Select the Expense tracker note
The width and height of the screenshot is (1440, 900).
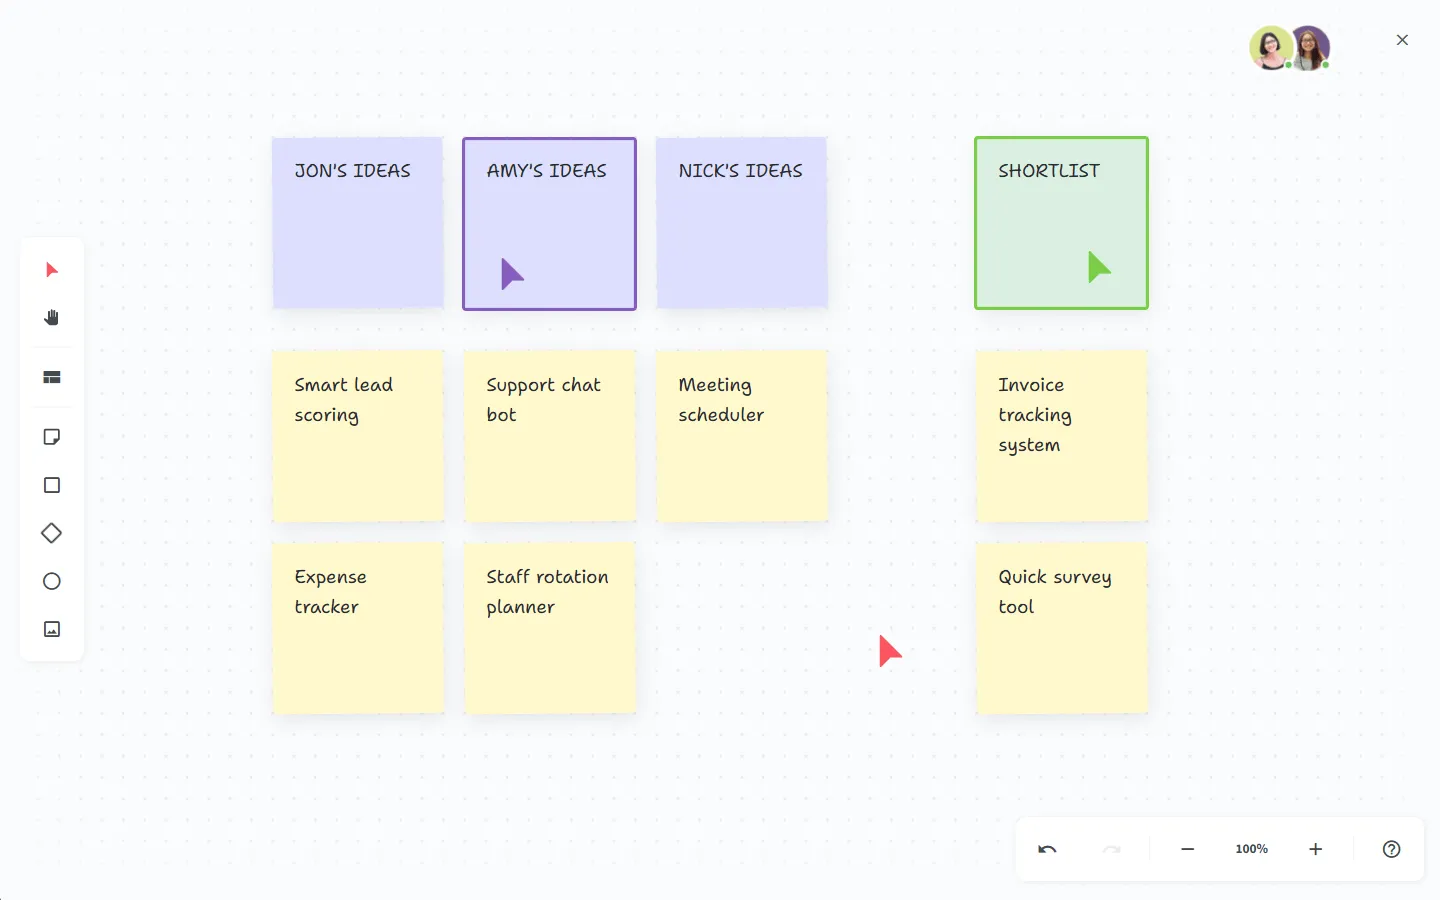358,628
